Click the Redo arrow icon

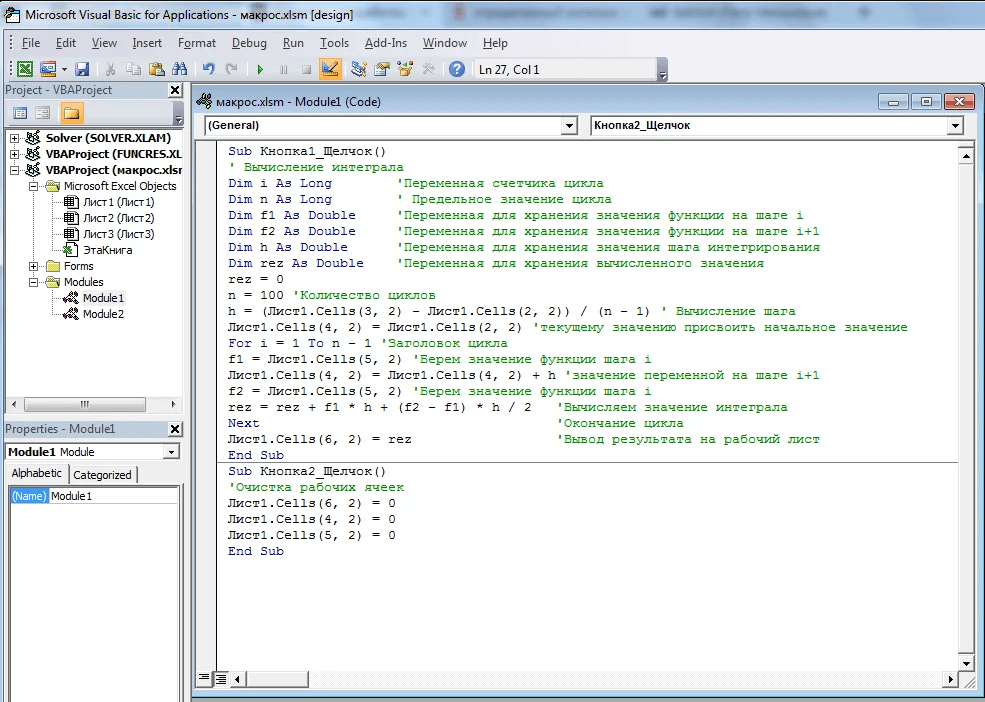[x=231, y=69]
